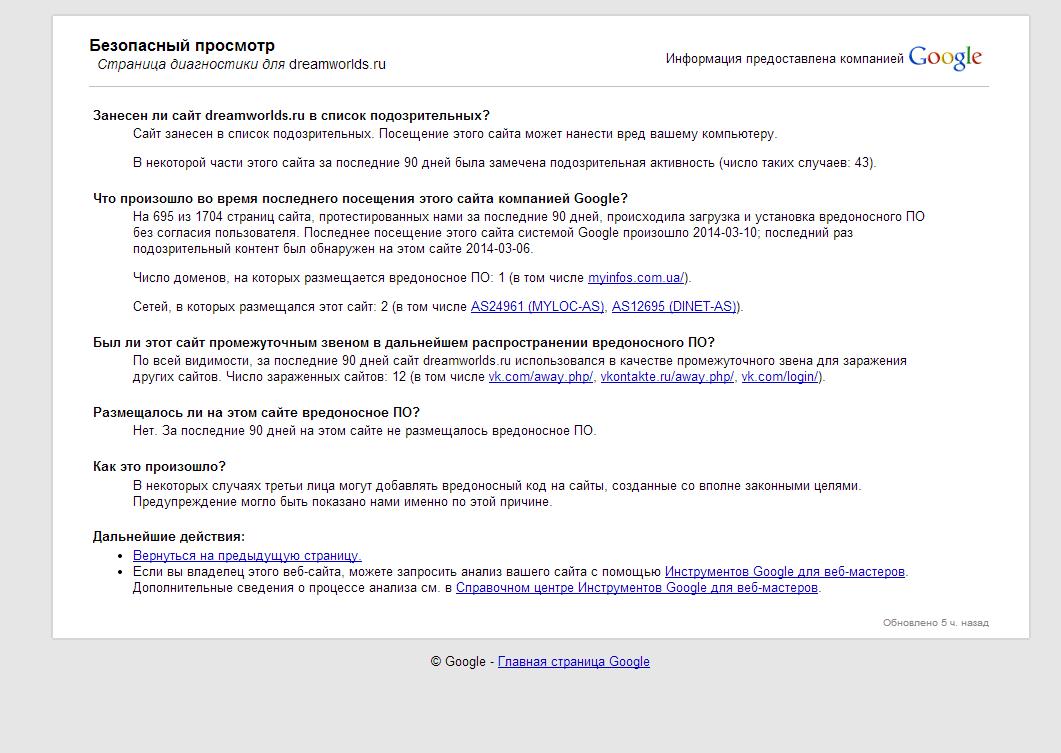The height and width of the screenshot is (753, 1061).
Task: Open the AS24961 (MYLOC-AS) network link
Action: [x=537, y=306]
